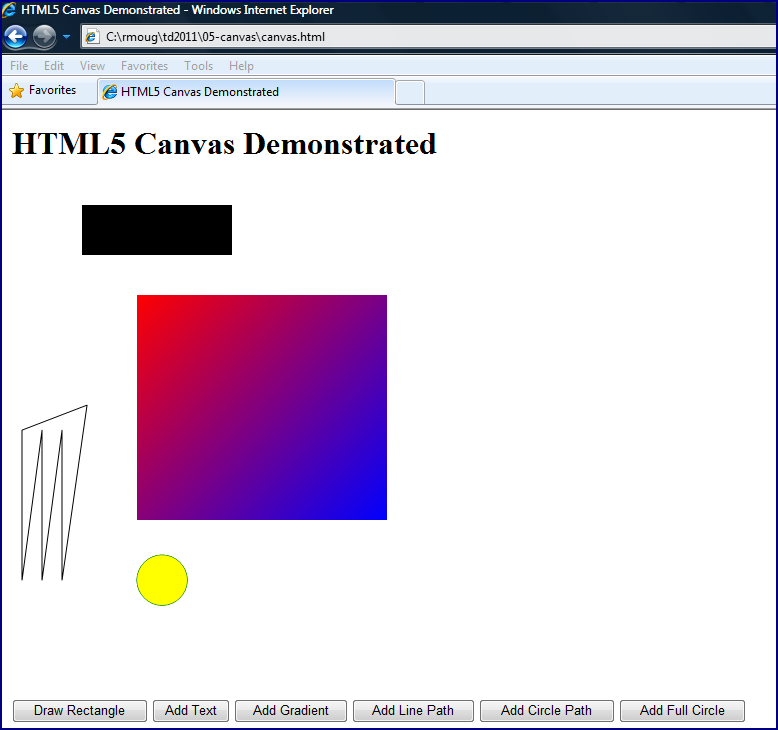This screenshot has height=730, width=778.
Task: Open a new blank tab
Action: tap(410, 92)
